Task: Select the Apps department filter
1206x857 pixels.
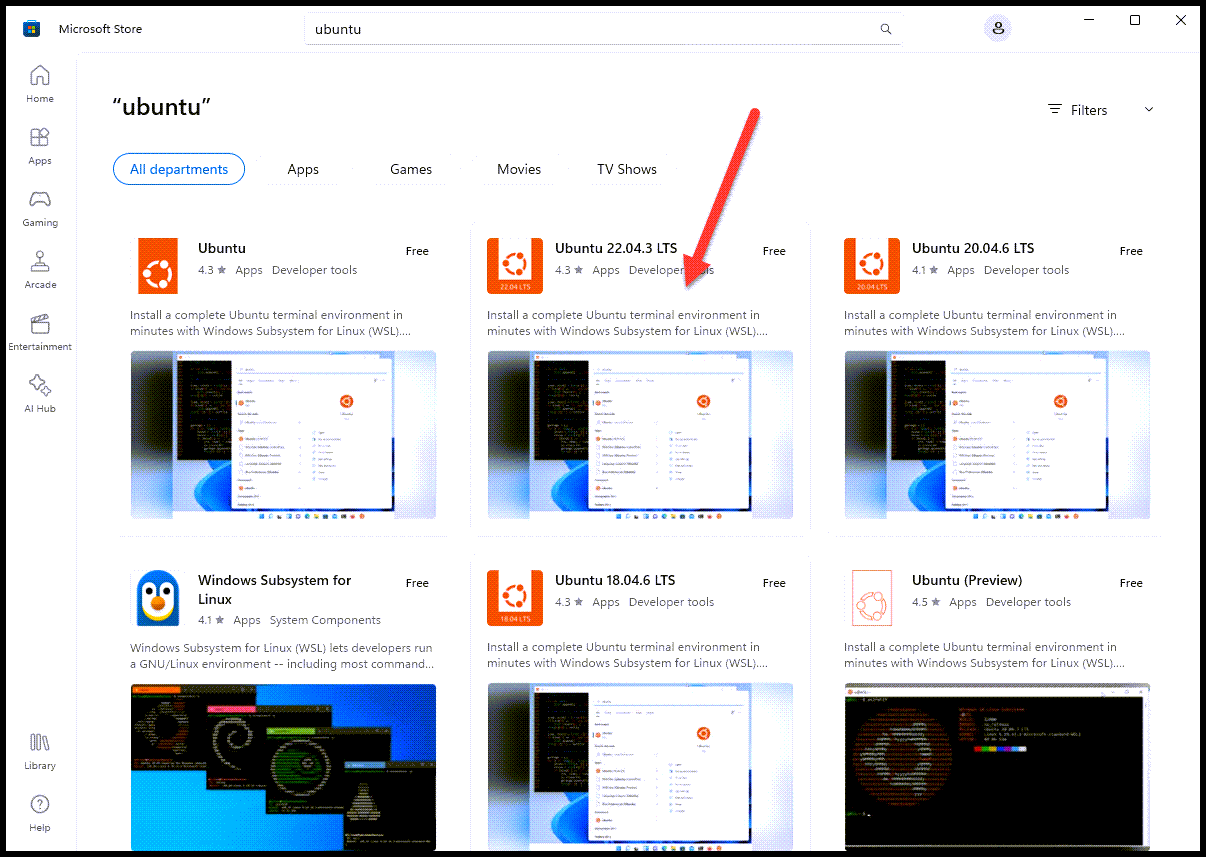Action: point(303,169)
